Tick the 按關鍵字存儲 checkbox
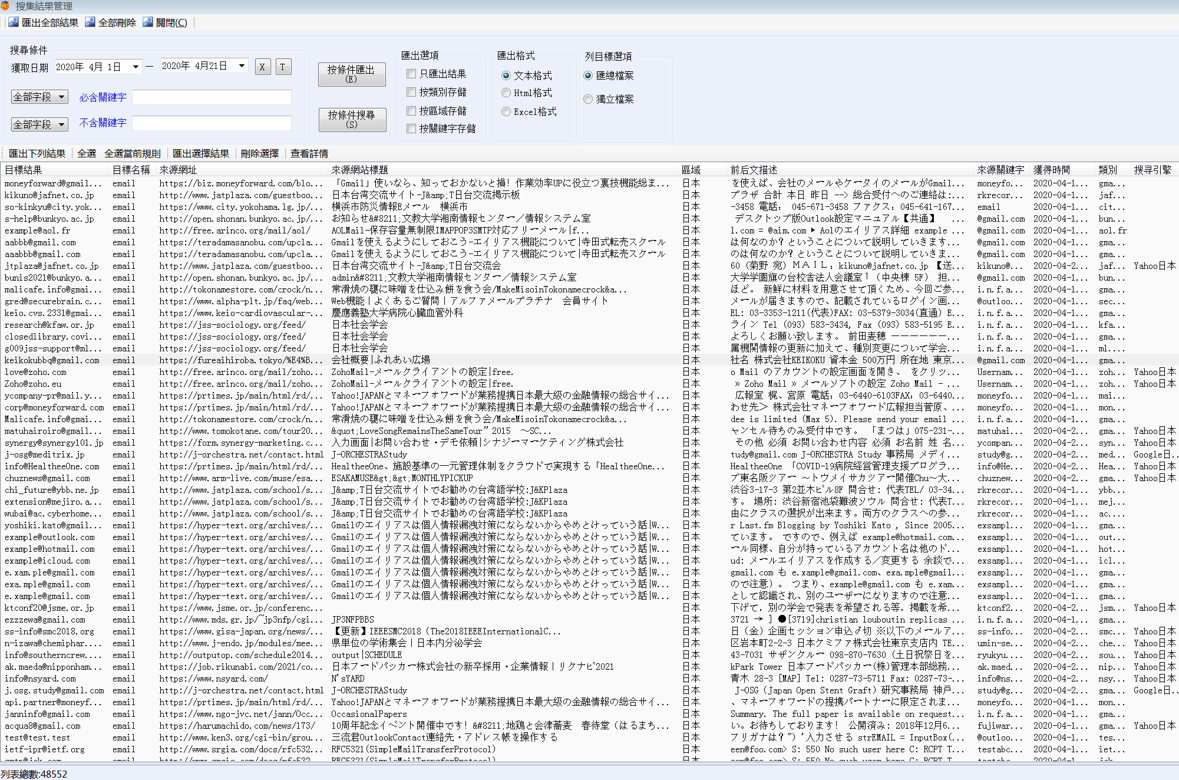1179x780 pixels. [x=411, y=129]
